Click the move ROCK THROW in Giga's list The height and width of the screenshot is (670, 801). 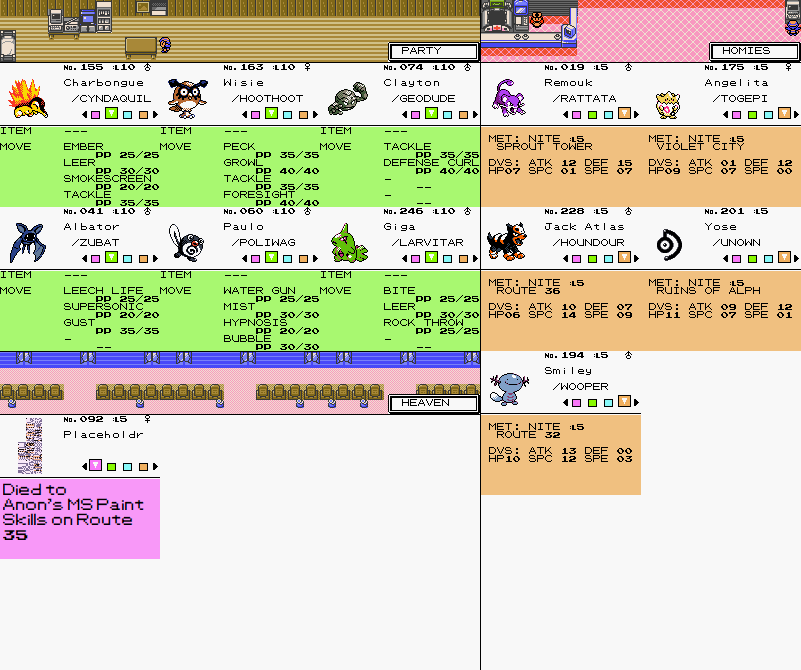point(423,323)
